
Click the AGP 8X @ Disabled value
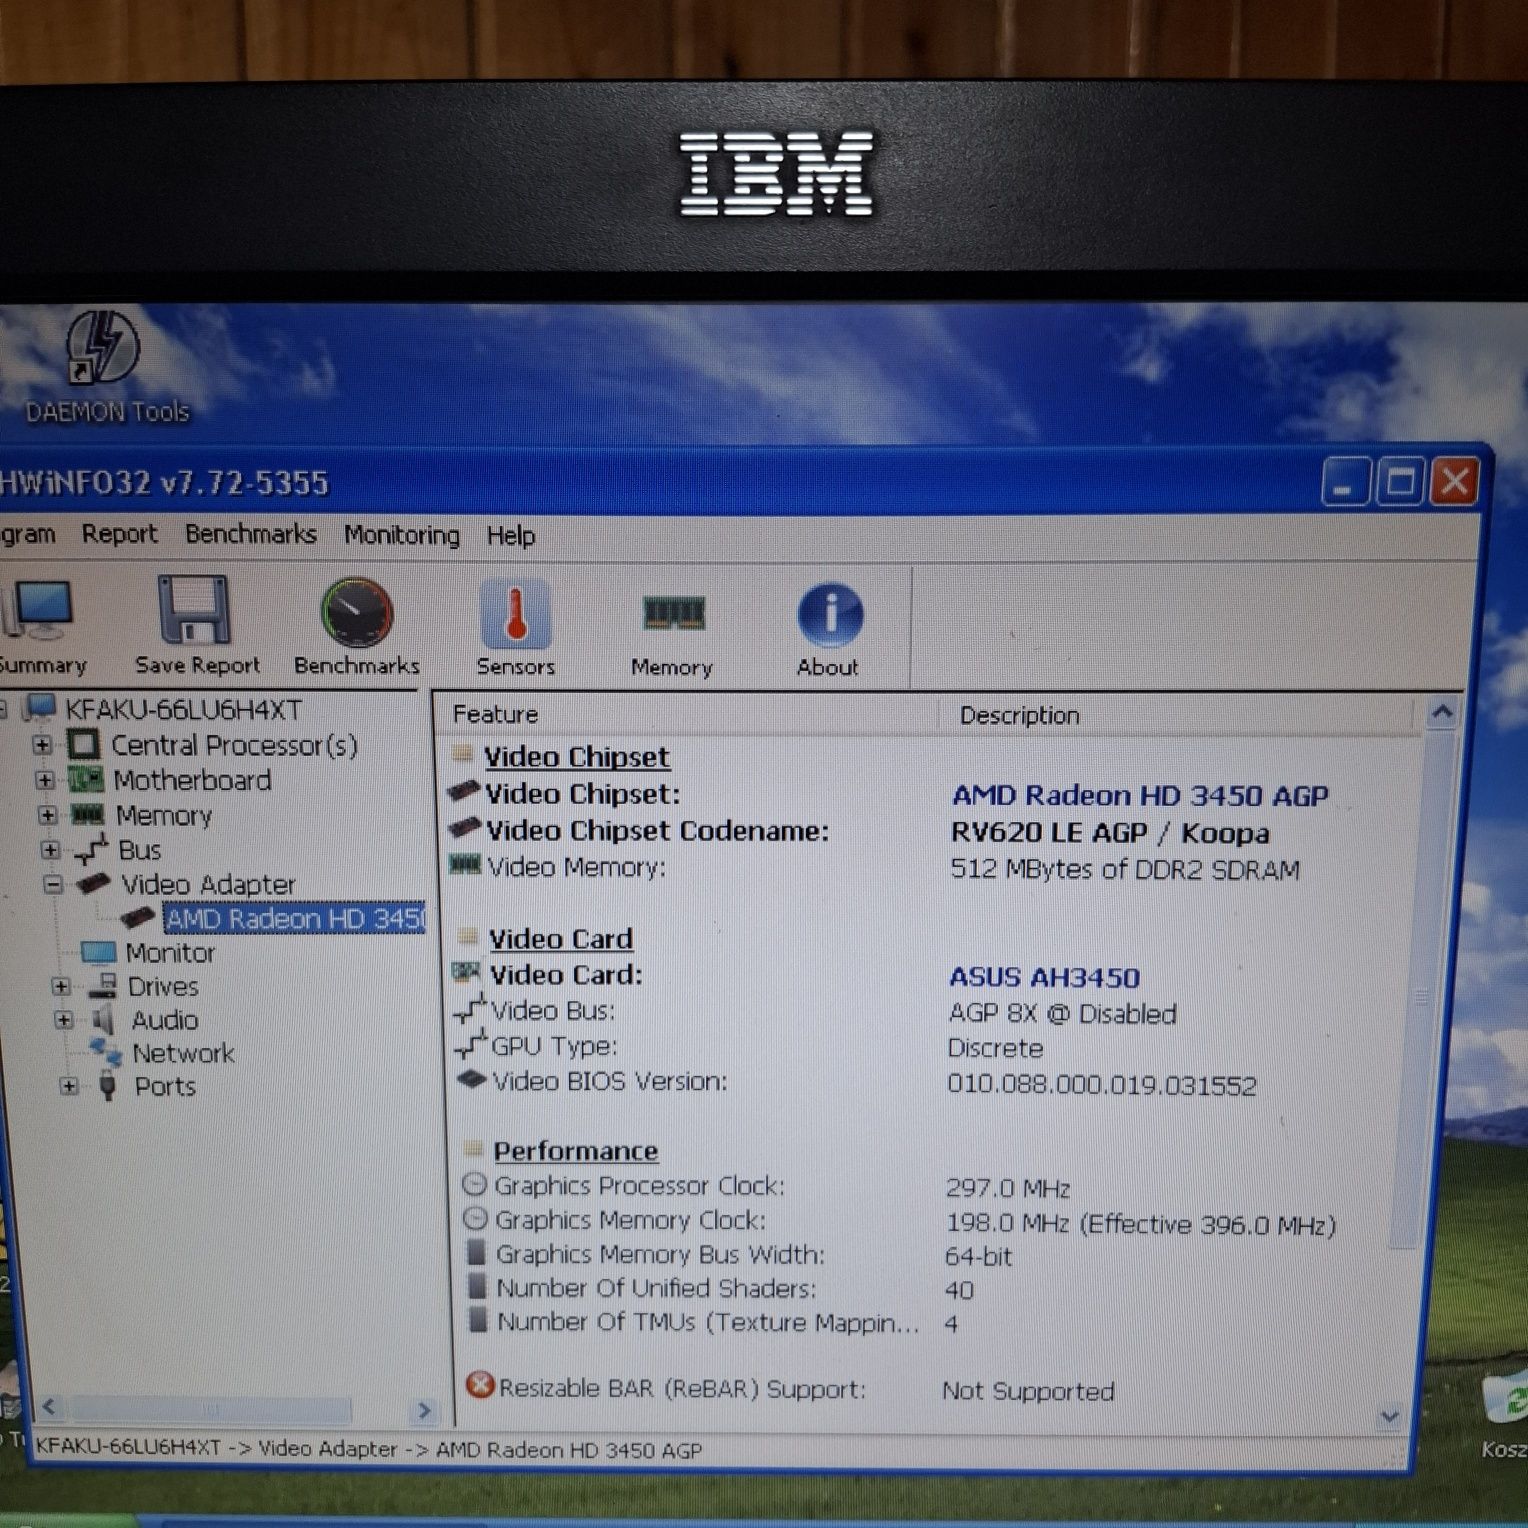click(1062, 1014)
